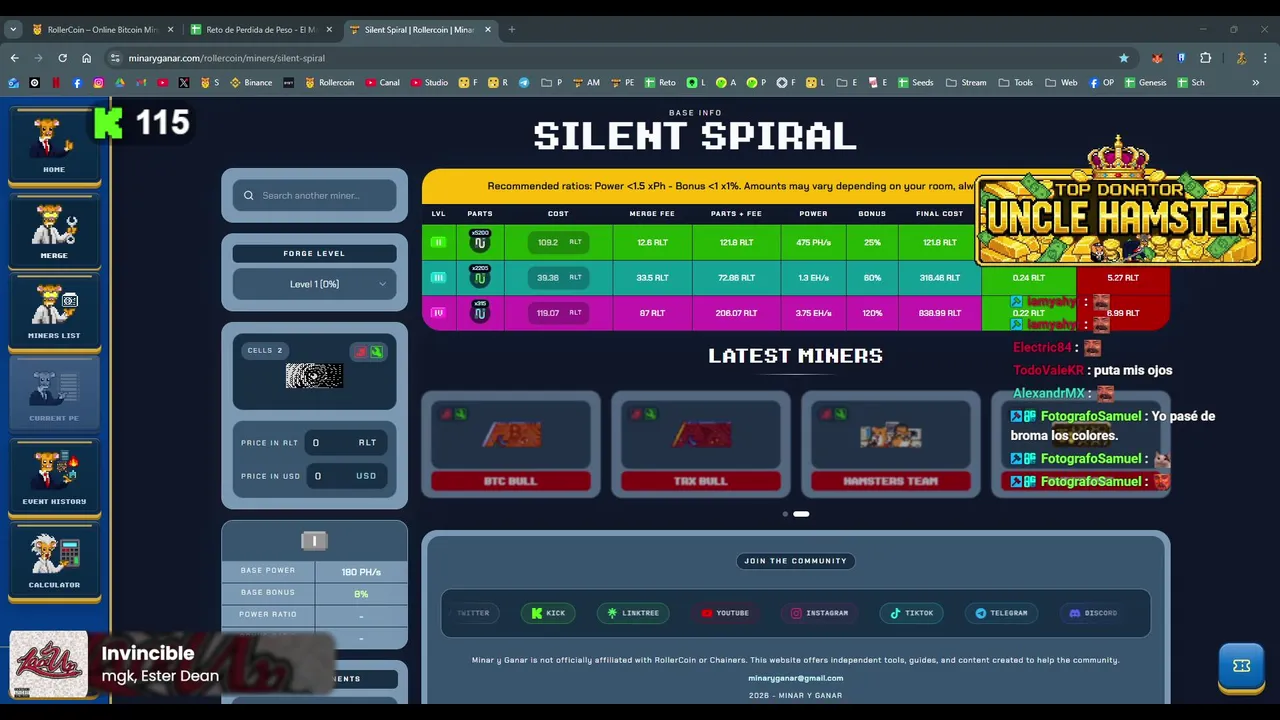Bookmark this page with star icon

[1124, 58]
